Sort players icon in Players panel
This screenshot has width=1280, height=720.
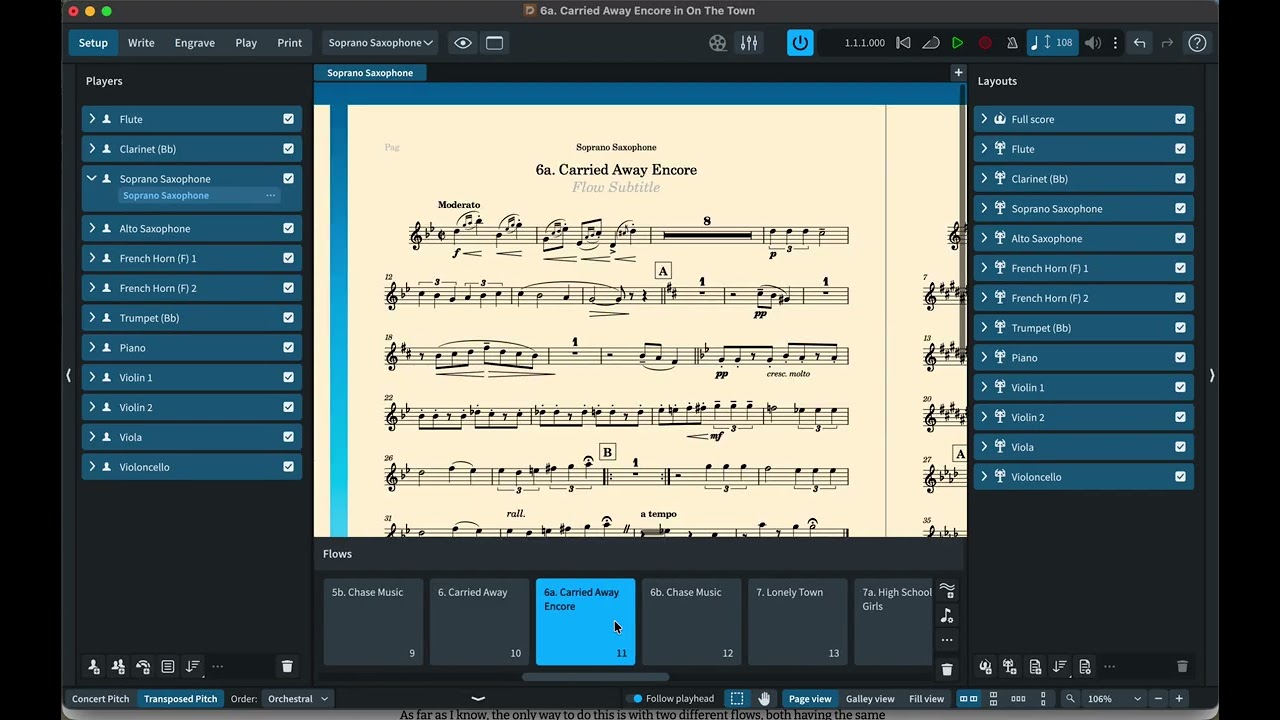[193, 667]
